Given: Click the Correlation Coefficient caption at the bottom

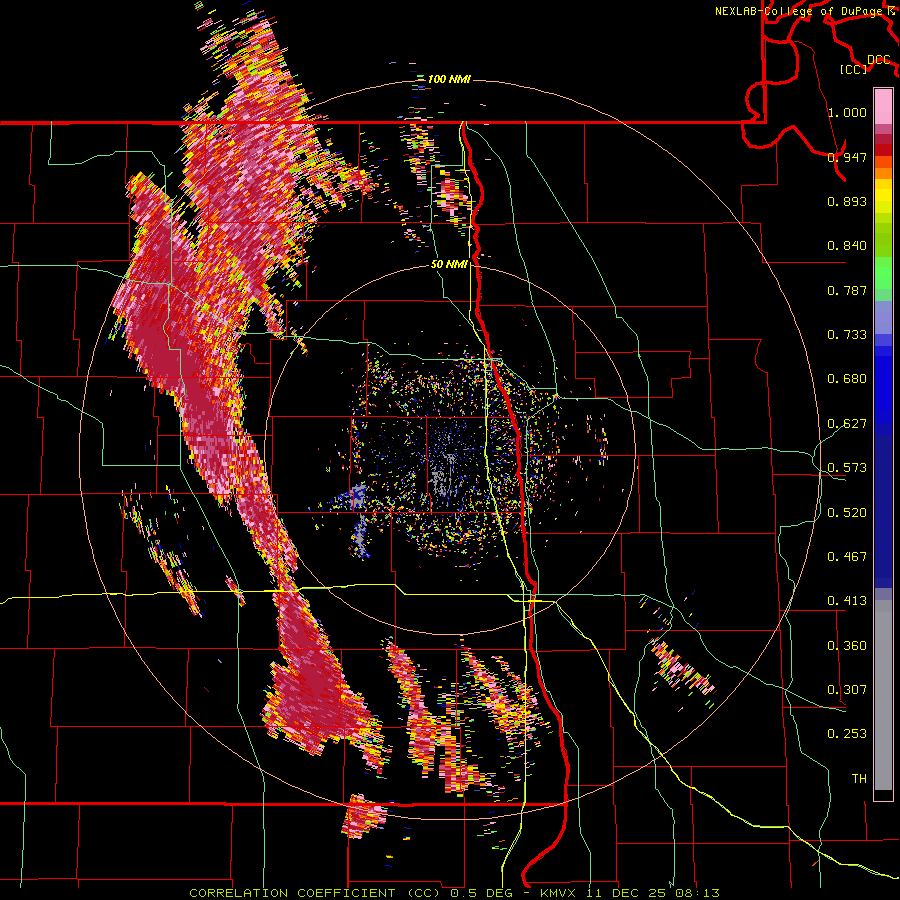Looking at the screenshot, I should pyautogui.click(x=455, y=893).
